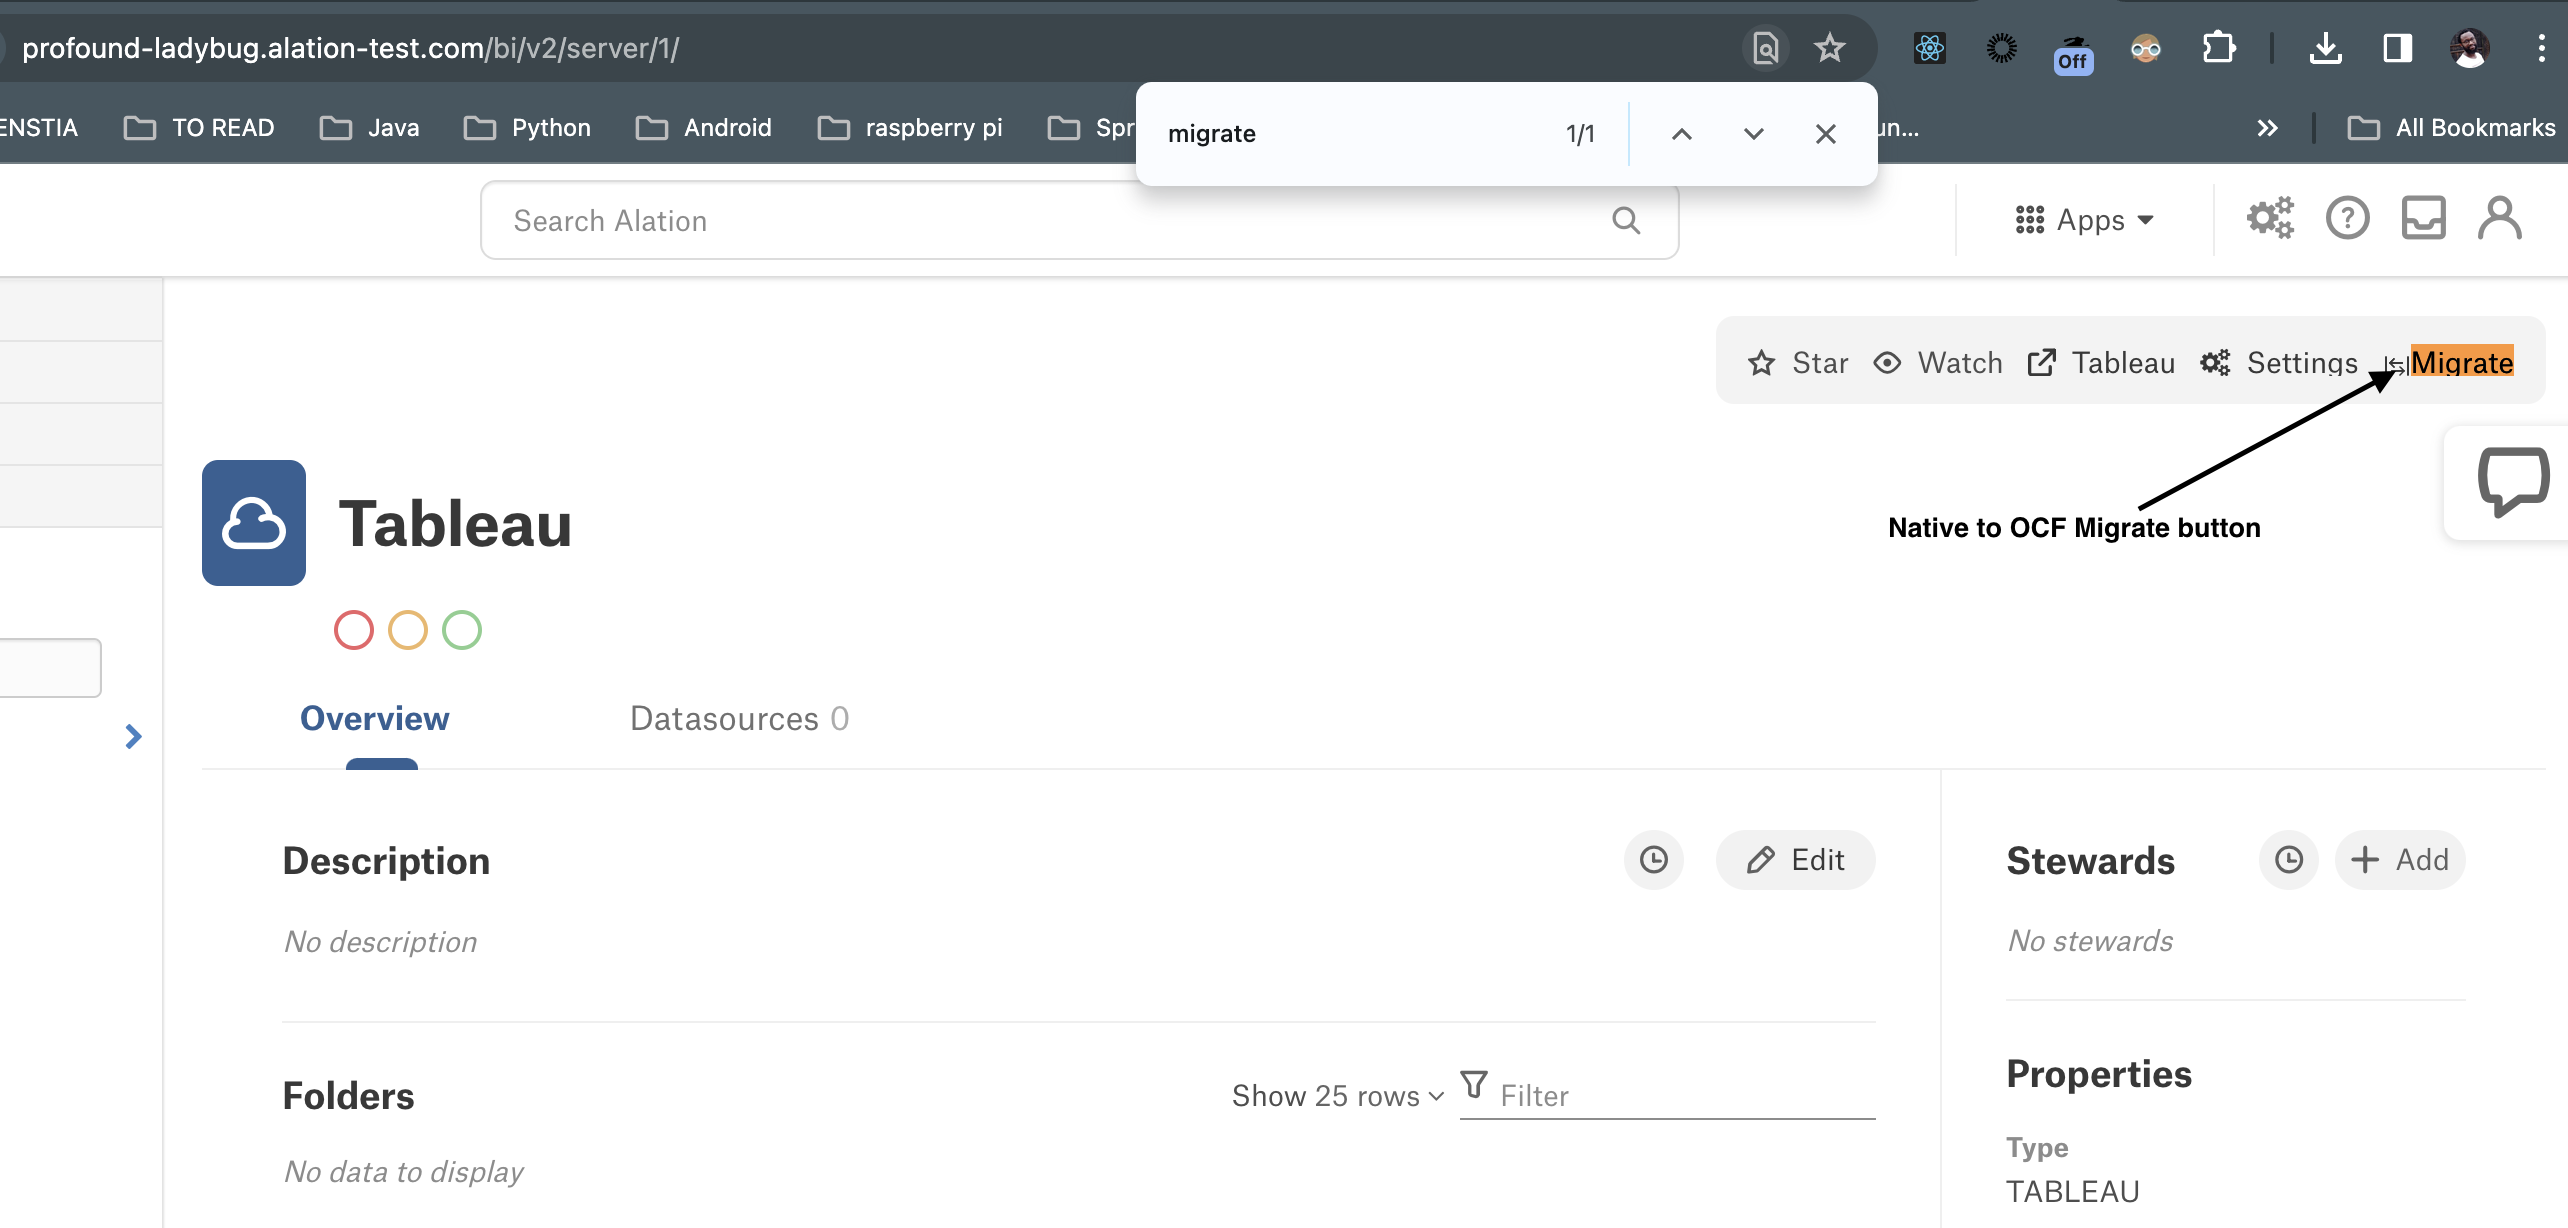Click the extension icon with the Off badge
This screenshot has width=2568, height=1228.
[2074, 54]
